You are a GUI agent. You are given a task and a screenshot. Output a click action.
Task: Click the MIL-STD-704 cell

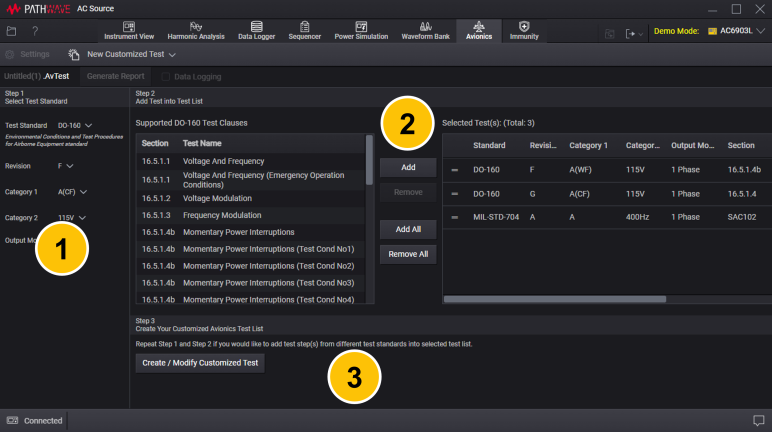click(x=496, y=217)
